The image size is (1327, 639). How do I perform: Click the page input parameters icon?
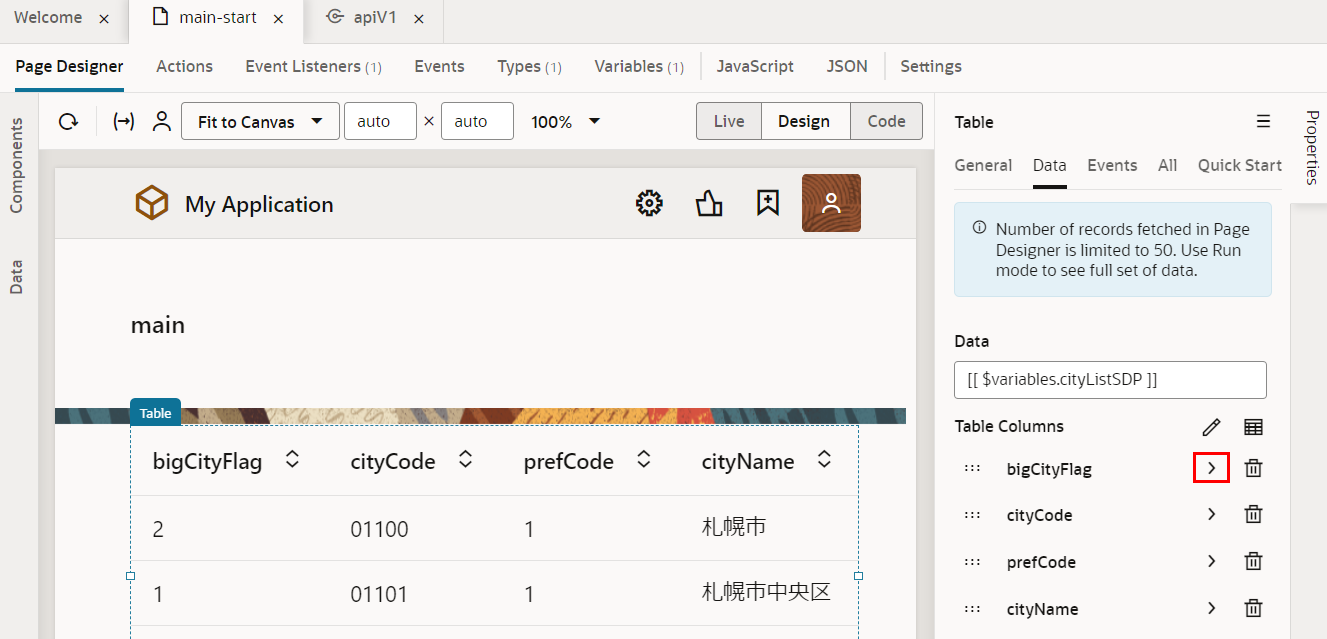click(x=124, y=122)
